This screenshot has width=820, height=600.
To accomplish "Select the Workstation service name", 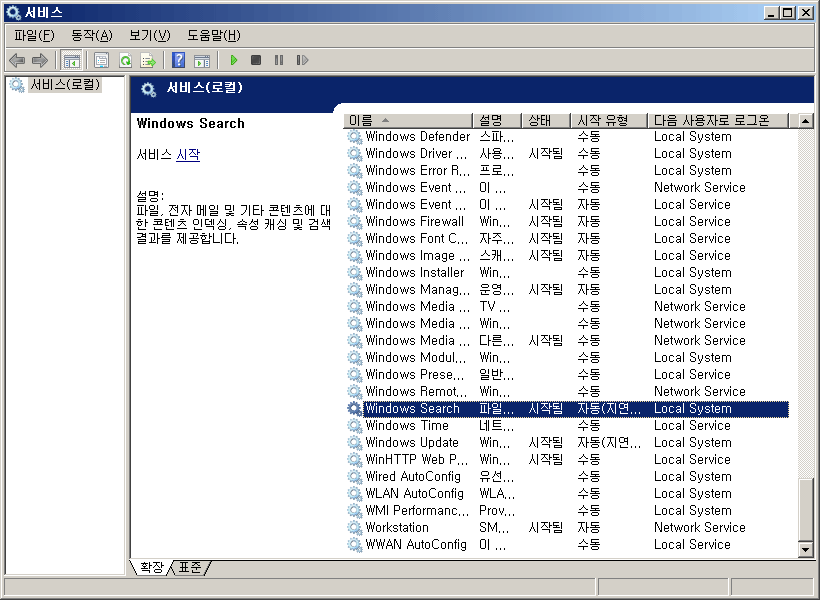I will click(x=397, y=528).
